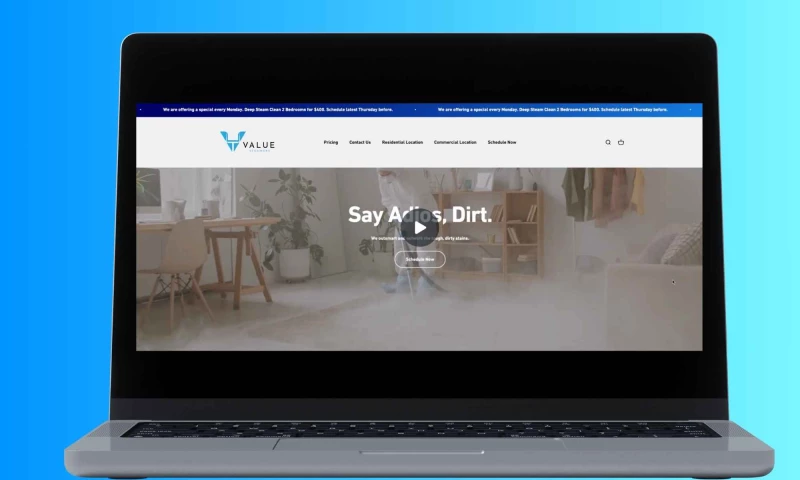Open the Contact Us menu item

coord(360,142)
